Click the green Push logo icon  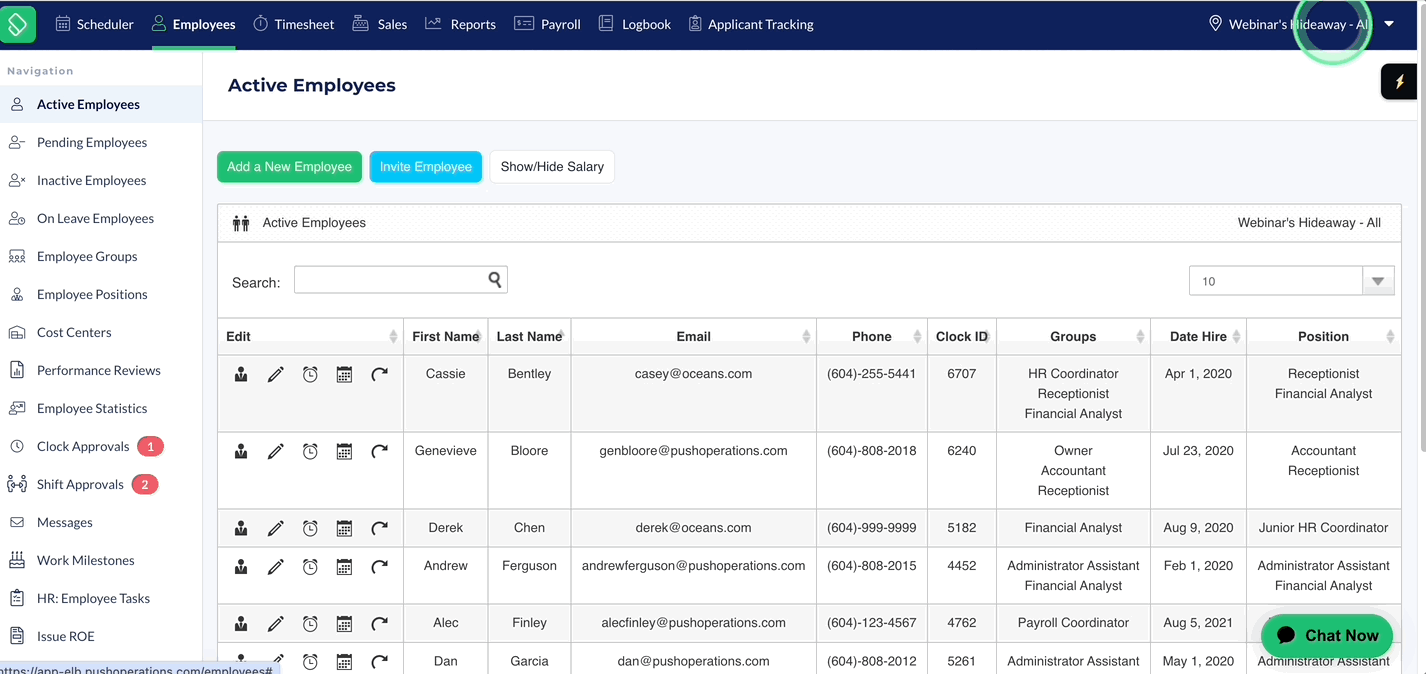tap(17, 24)
